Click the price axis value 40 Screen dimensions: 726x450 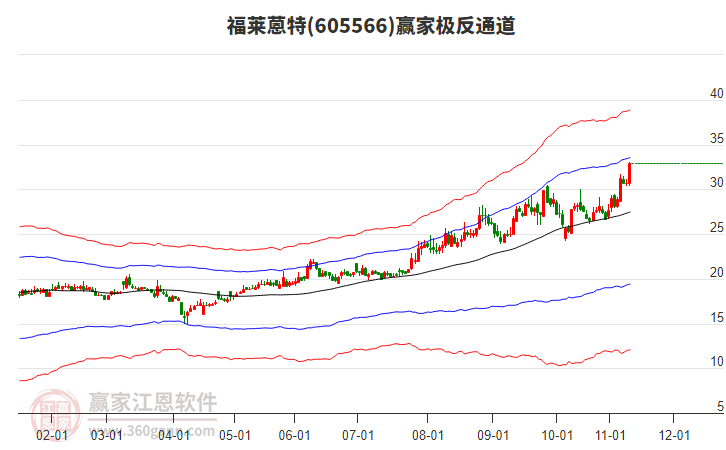click(716, 94)
